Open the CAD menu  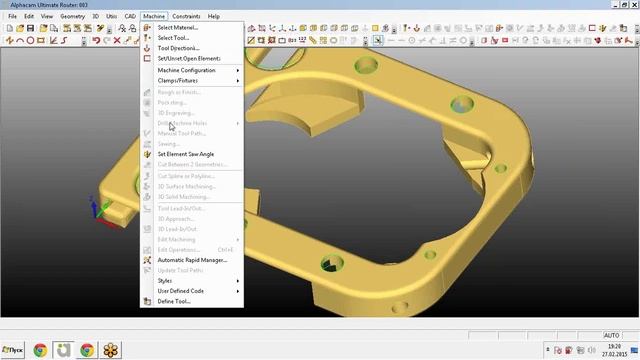point(130,16)
